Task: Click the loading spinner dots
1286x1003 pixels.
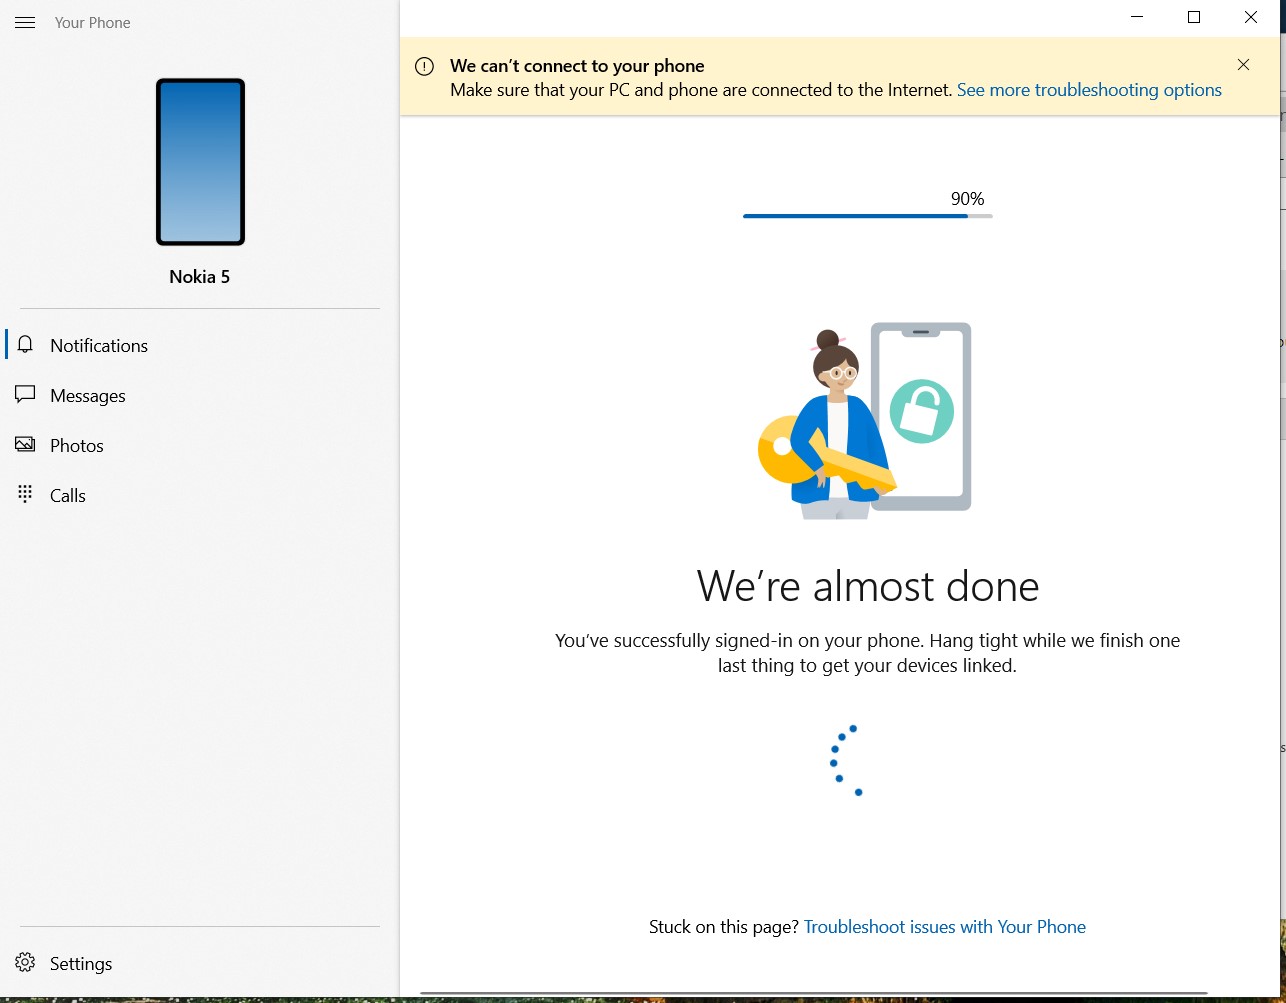Action: [x=846, y=760]
